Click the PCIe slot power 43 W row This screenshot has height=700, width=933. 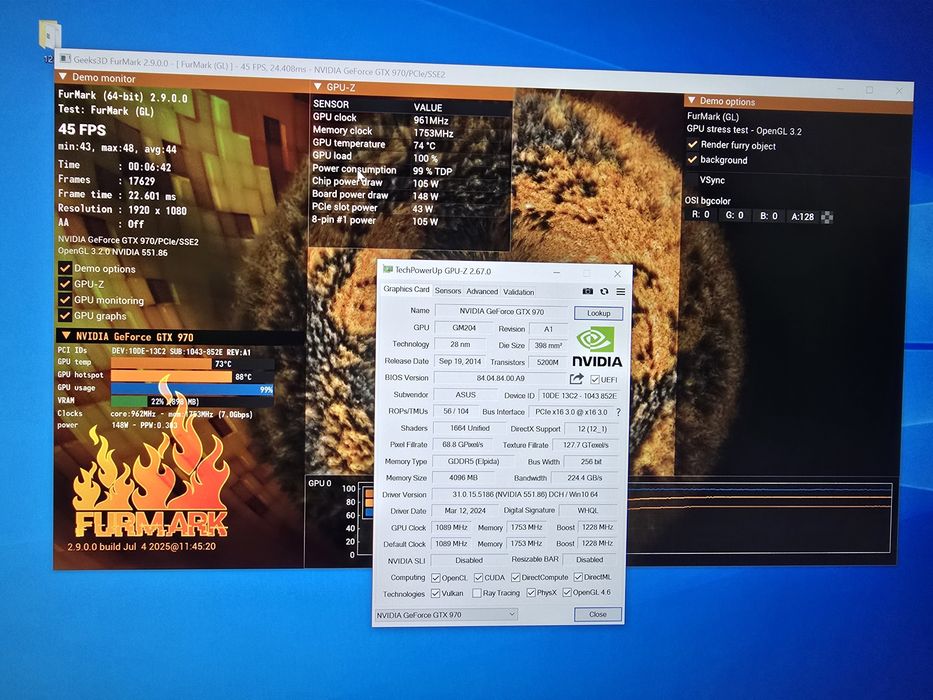coord(411,208)
